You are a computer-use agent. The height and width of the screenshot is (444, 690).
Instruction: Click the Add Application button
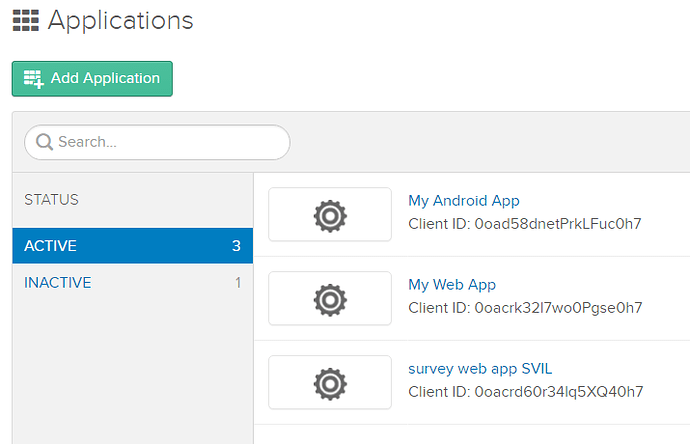pyautogui.click(x=92, y=79)
